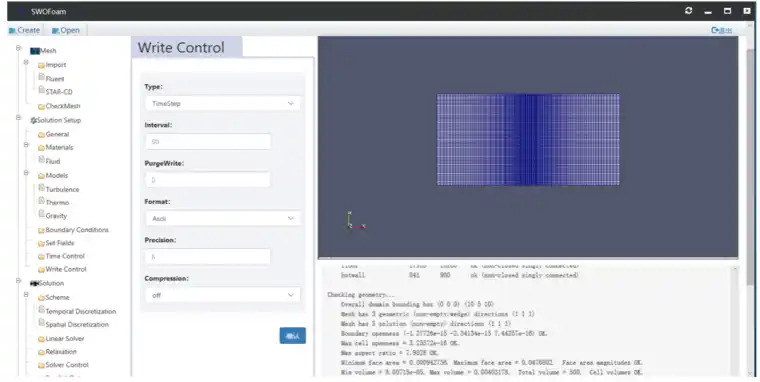Open the Relaxation tree item
The image size is (760, 382).
[x=57, y=351]
